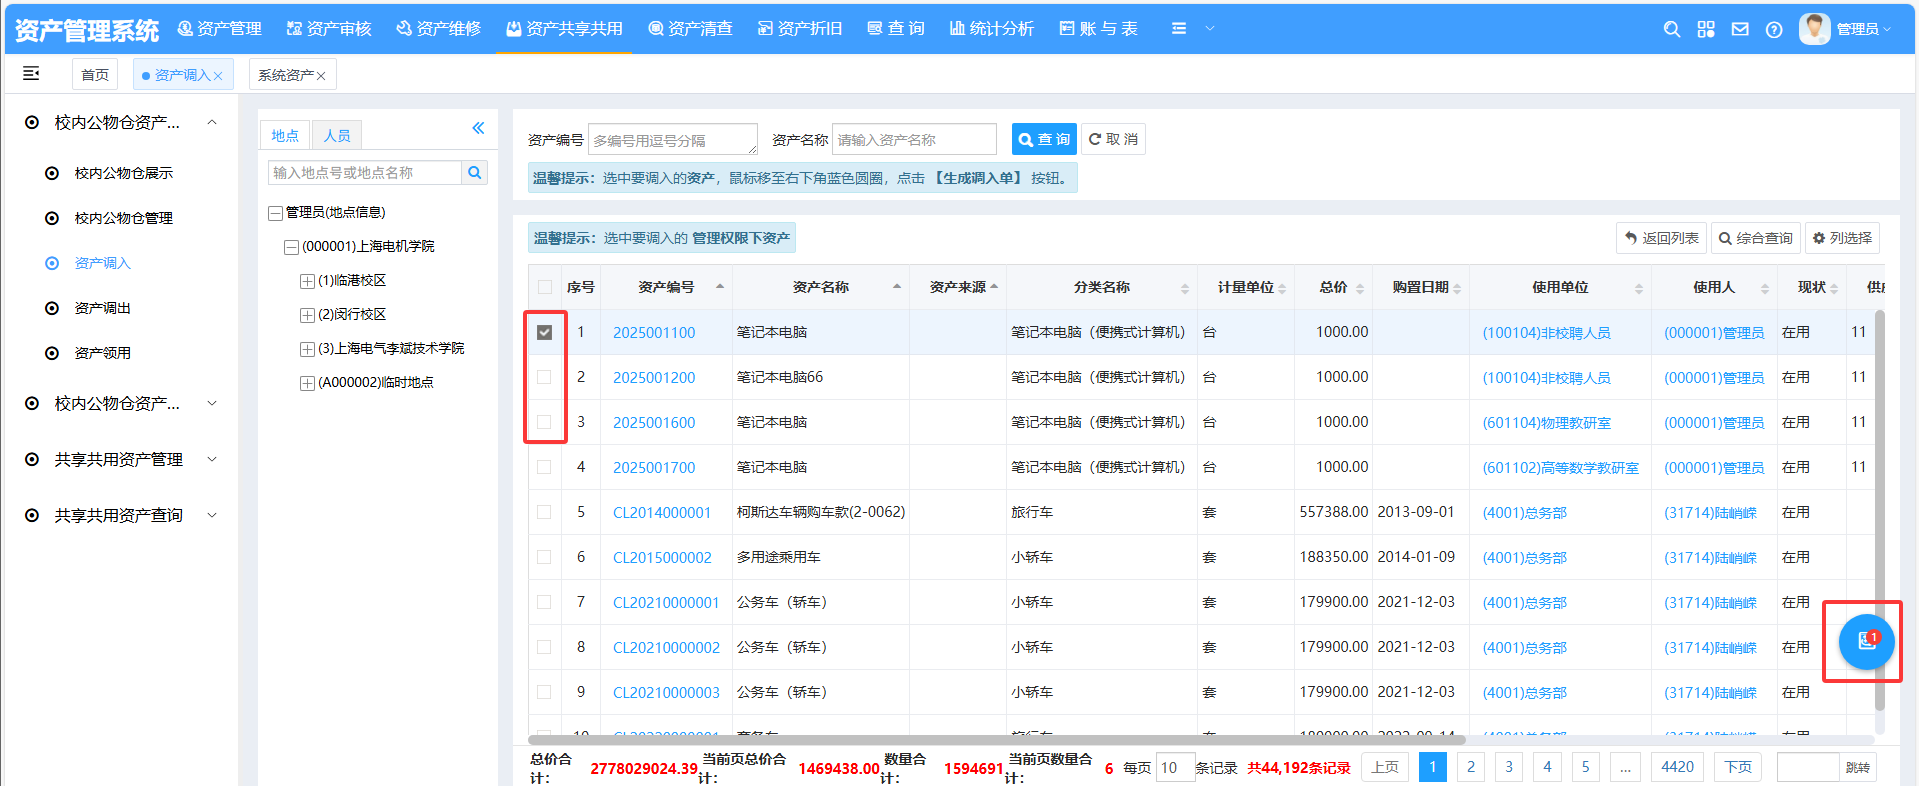Toggle the sidebar collapse hamburger icon
Image resolution: width=1919 pixels, height=786 pixels.
(31, 73)
